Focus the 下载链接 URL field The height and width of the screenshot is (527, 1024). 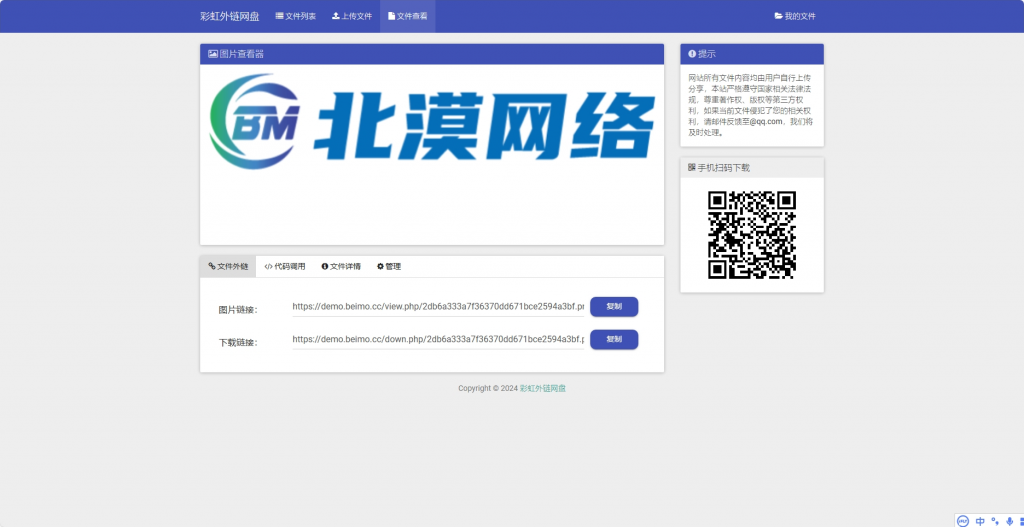click(438, 340)
